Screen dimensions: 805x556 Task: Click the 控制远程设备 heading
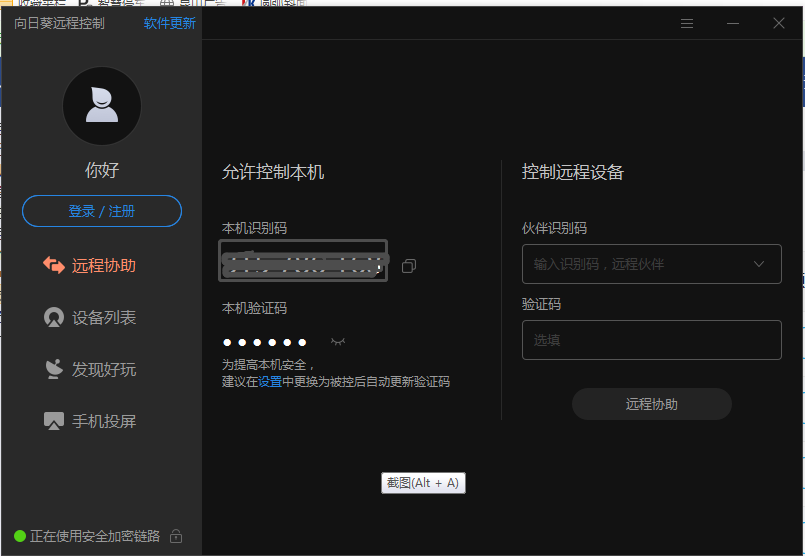tap(572, 172)
